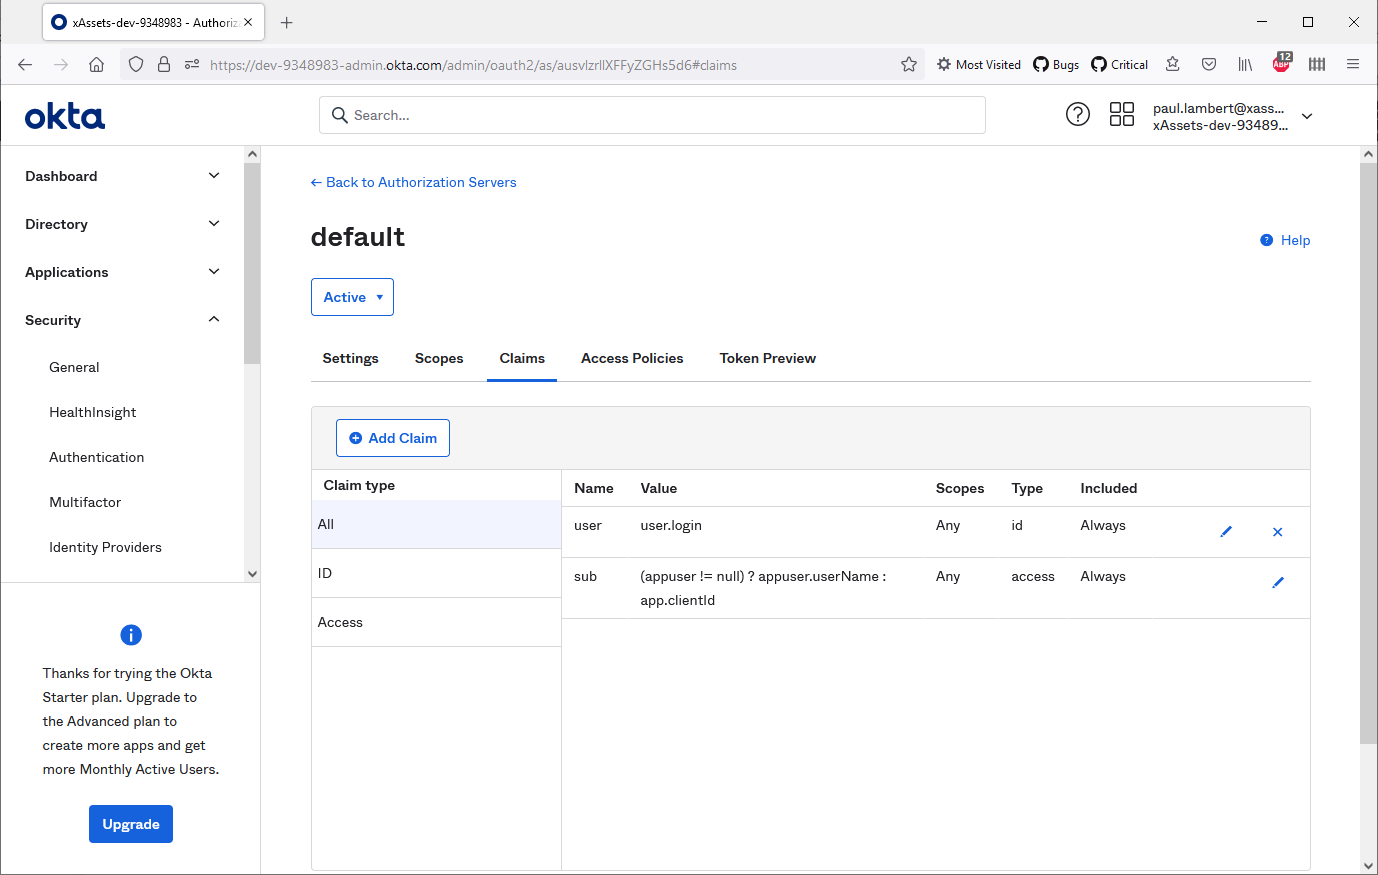Click the shield icon in address bar
This screenshot has height=875, width=1378.
pyautogui.click(x=135, y=63)
